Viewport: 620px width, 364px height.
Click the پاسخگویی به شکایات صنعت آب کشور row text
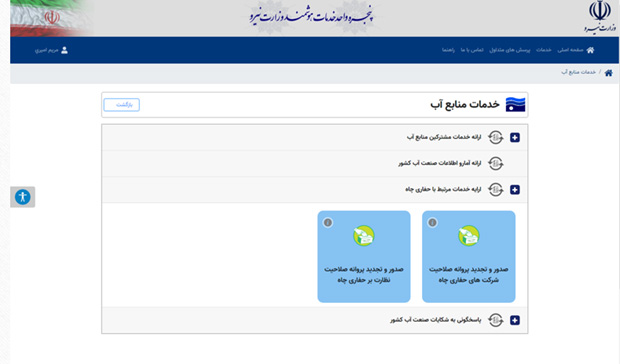tap(436, 320)
